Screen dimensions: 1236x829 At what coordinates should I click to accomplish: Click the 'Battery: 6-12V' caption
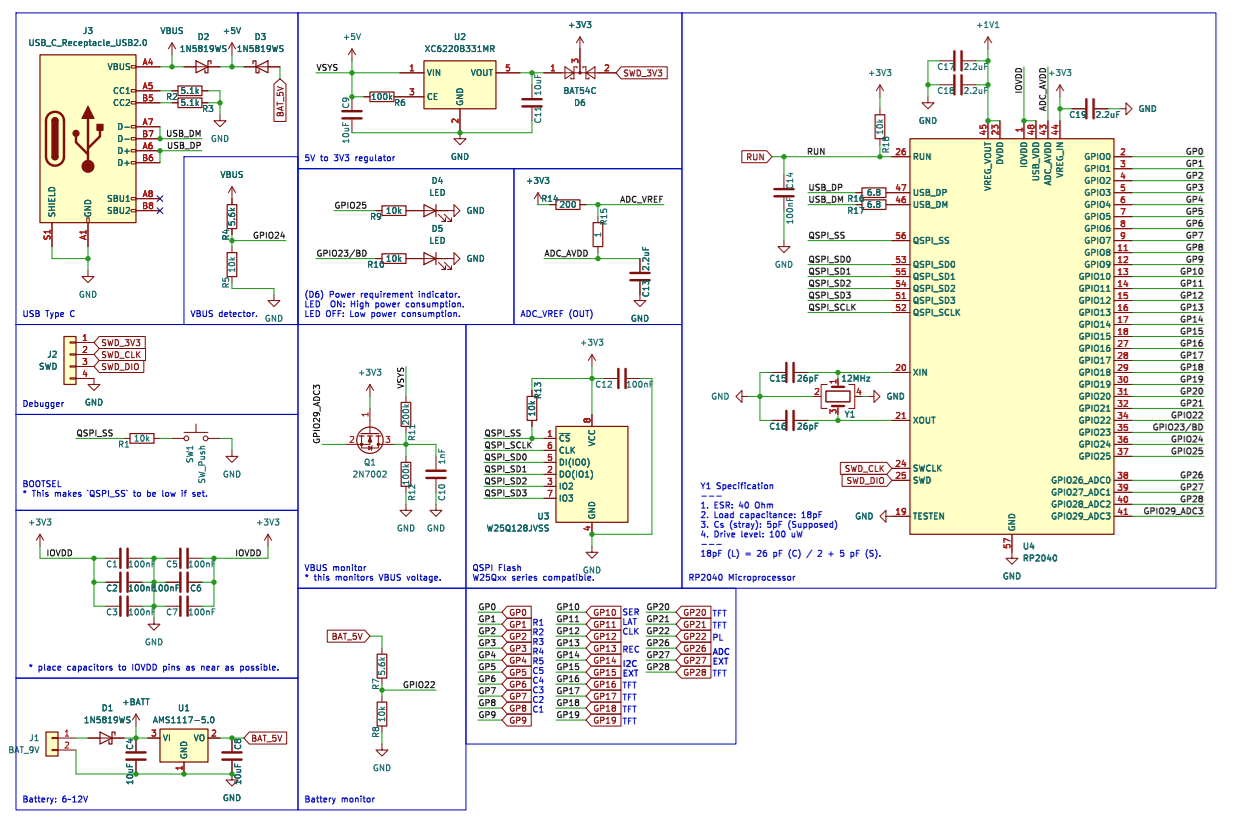56,799
